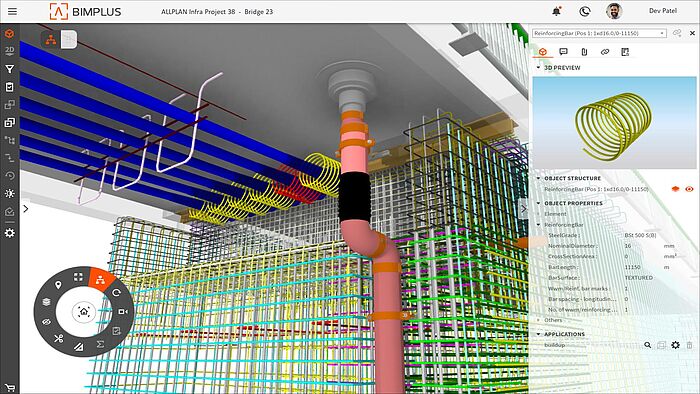
Task: Open the issues clipboard in sidebar
Action: (x=9, y=87)
